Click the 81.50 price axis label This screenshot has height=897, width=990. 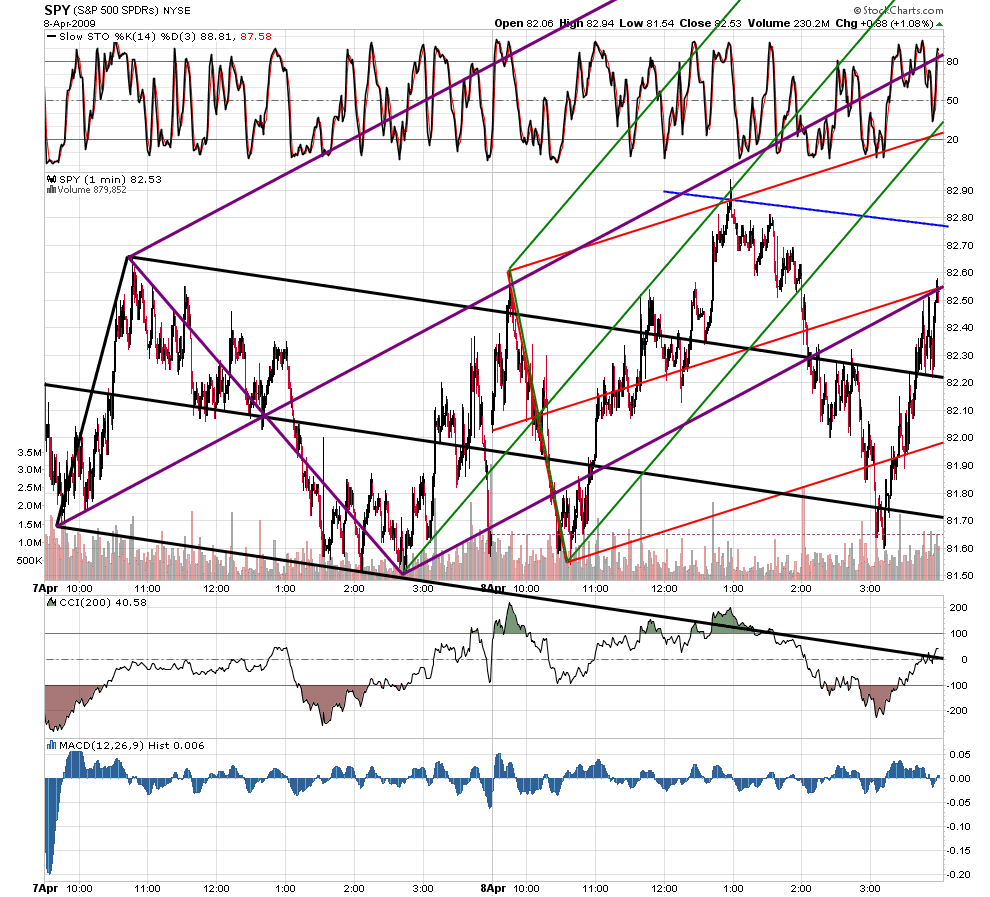(x=960, y=576)
